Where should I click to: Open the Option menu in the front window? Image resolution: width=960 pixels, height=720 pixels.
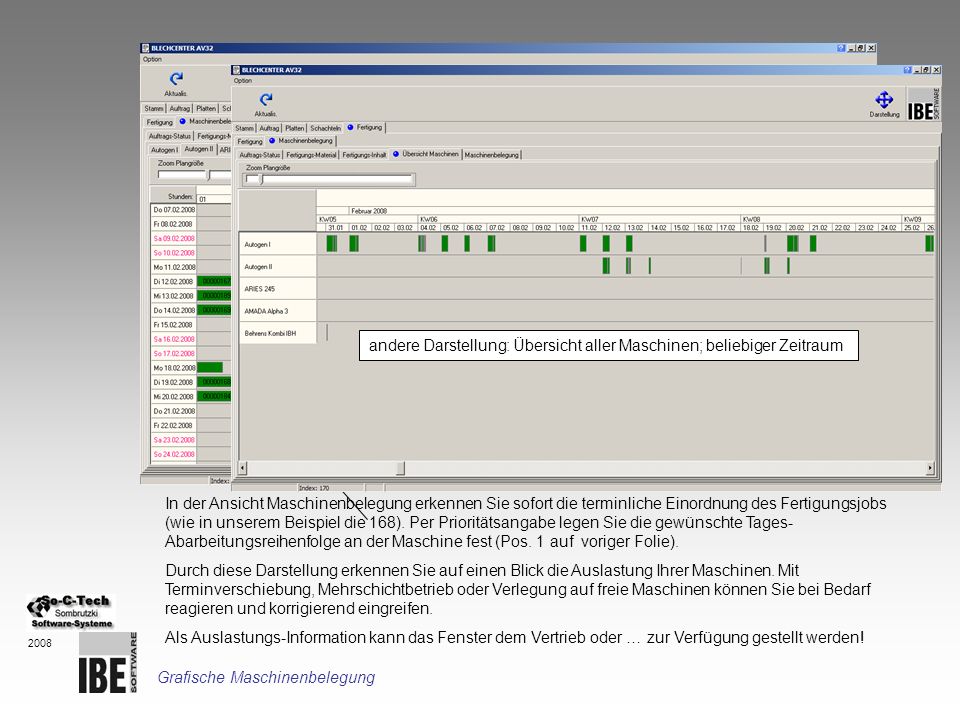pos(242,81)
